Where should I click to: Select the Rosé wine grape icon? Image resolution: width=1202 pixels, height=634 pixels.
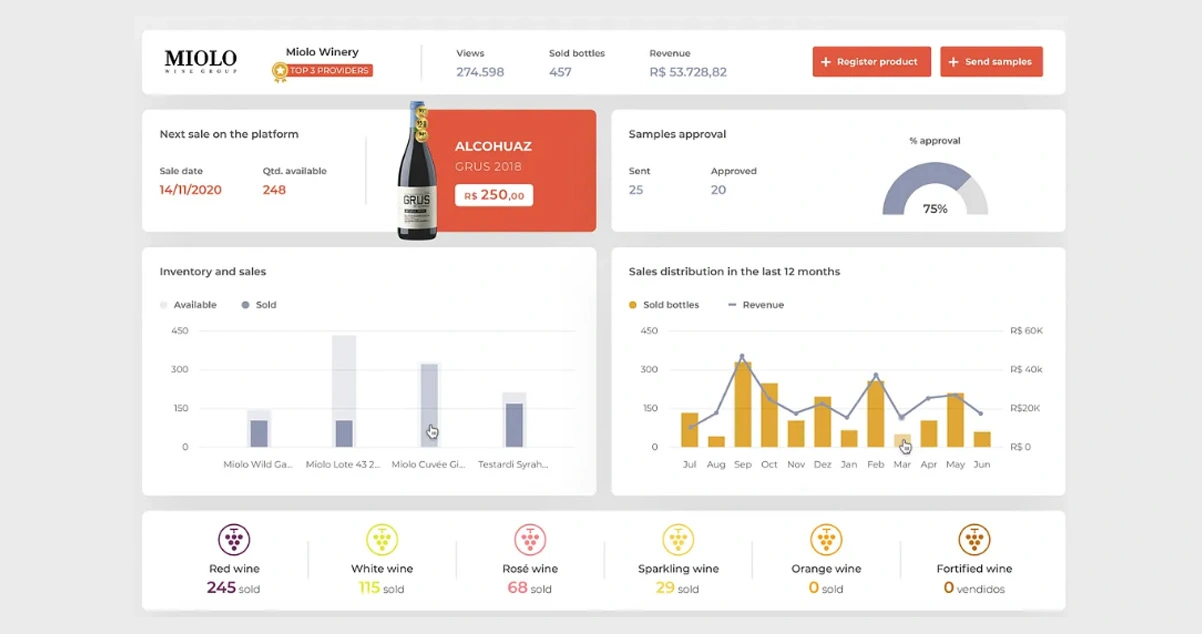[530, 540]
